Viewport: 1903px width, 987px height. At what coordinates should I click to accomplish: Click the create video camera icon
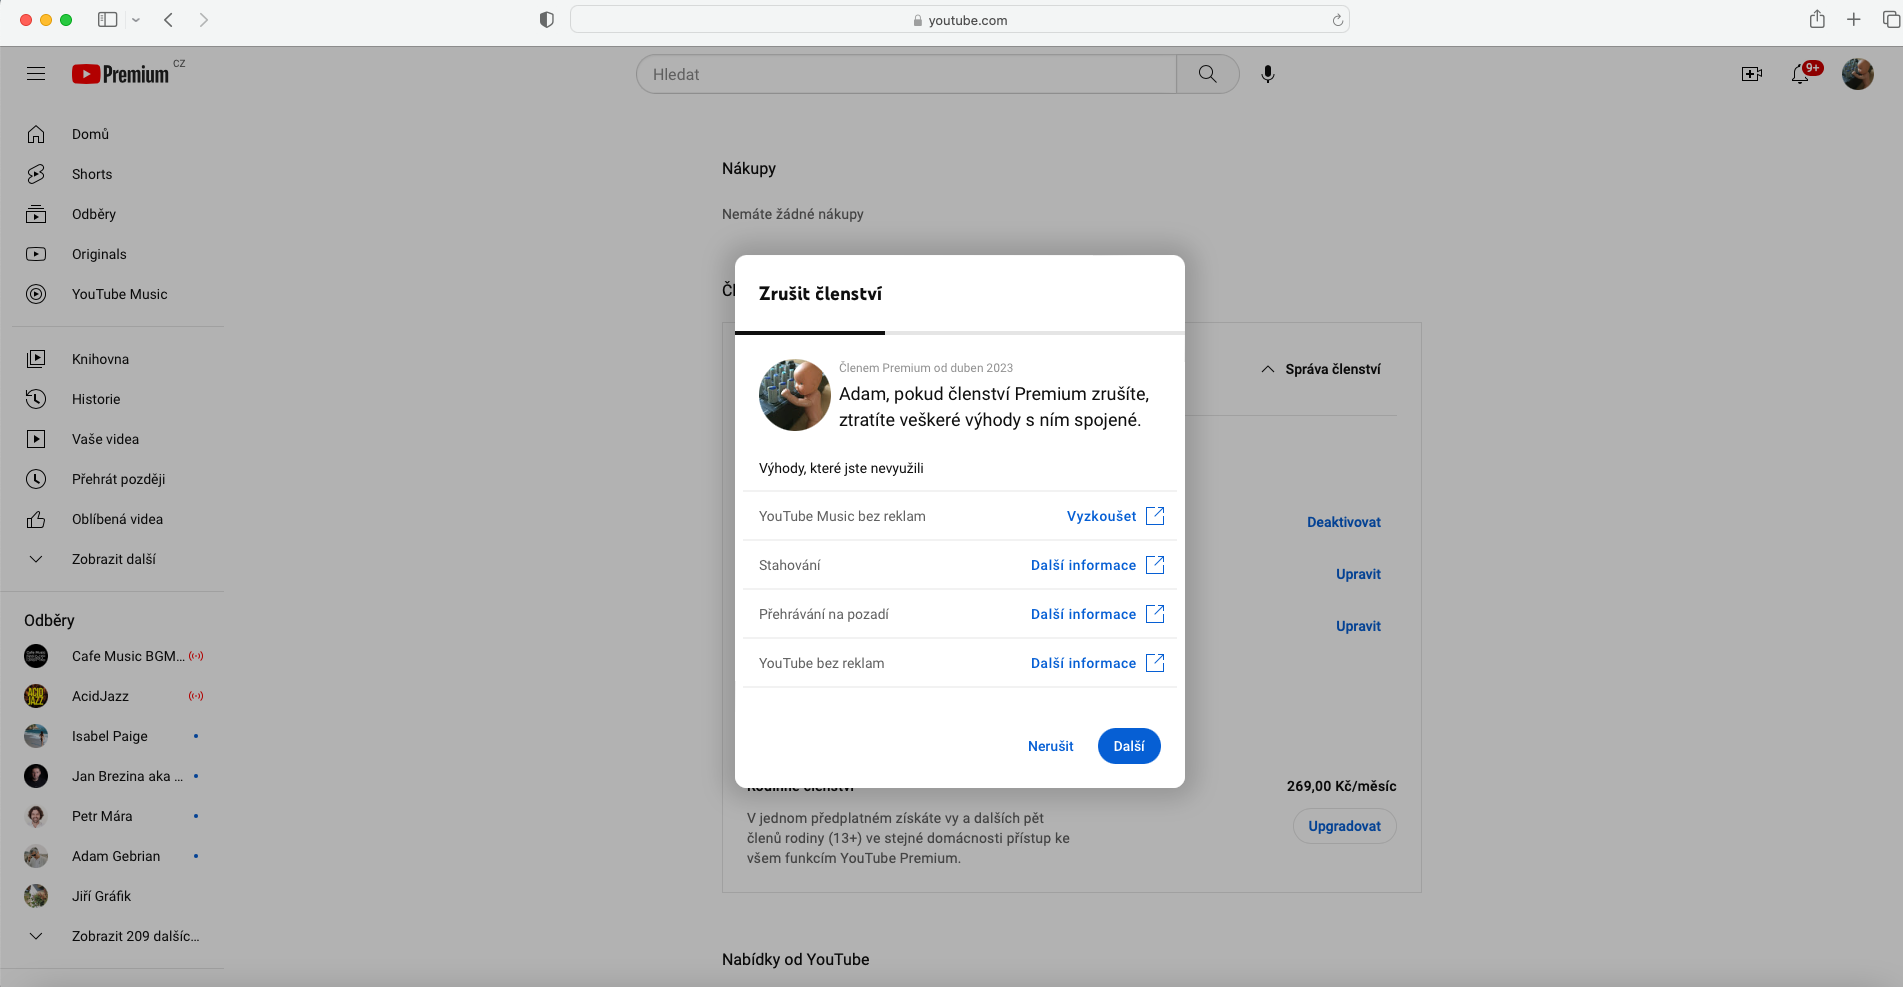pyautogui.click(x=1751, y=74)
